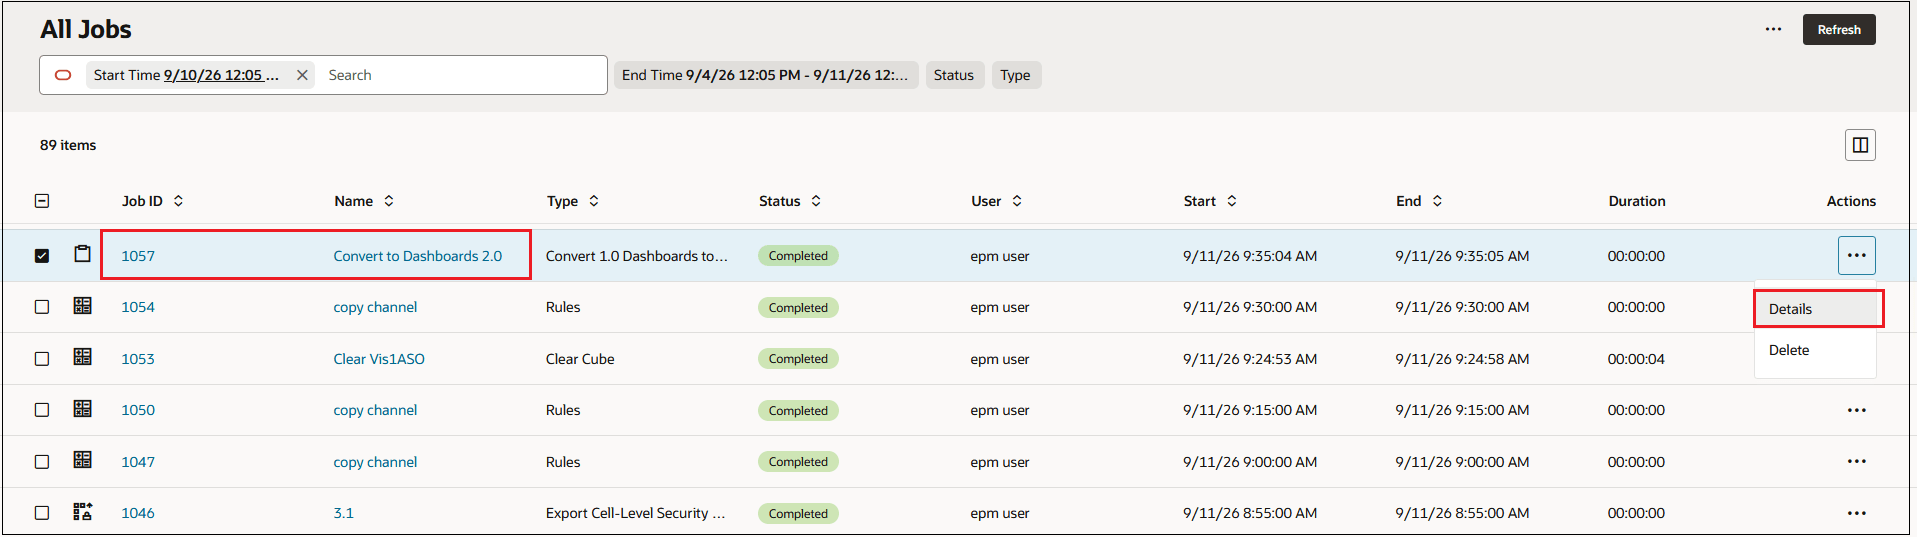The height and width of the screenshot is (537, 1917).
Task: Click the Search input field
Action: pyautogui.click(x=462, y=75)
